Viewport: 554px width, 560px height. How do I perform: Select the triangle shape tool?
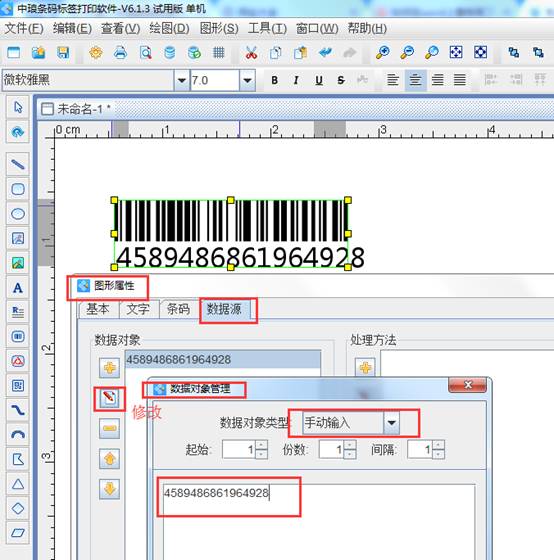(x=18, y=484)
